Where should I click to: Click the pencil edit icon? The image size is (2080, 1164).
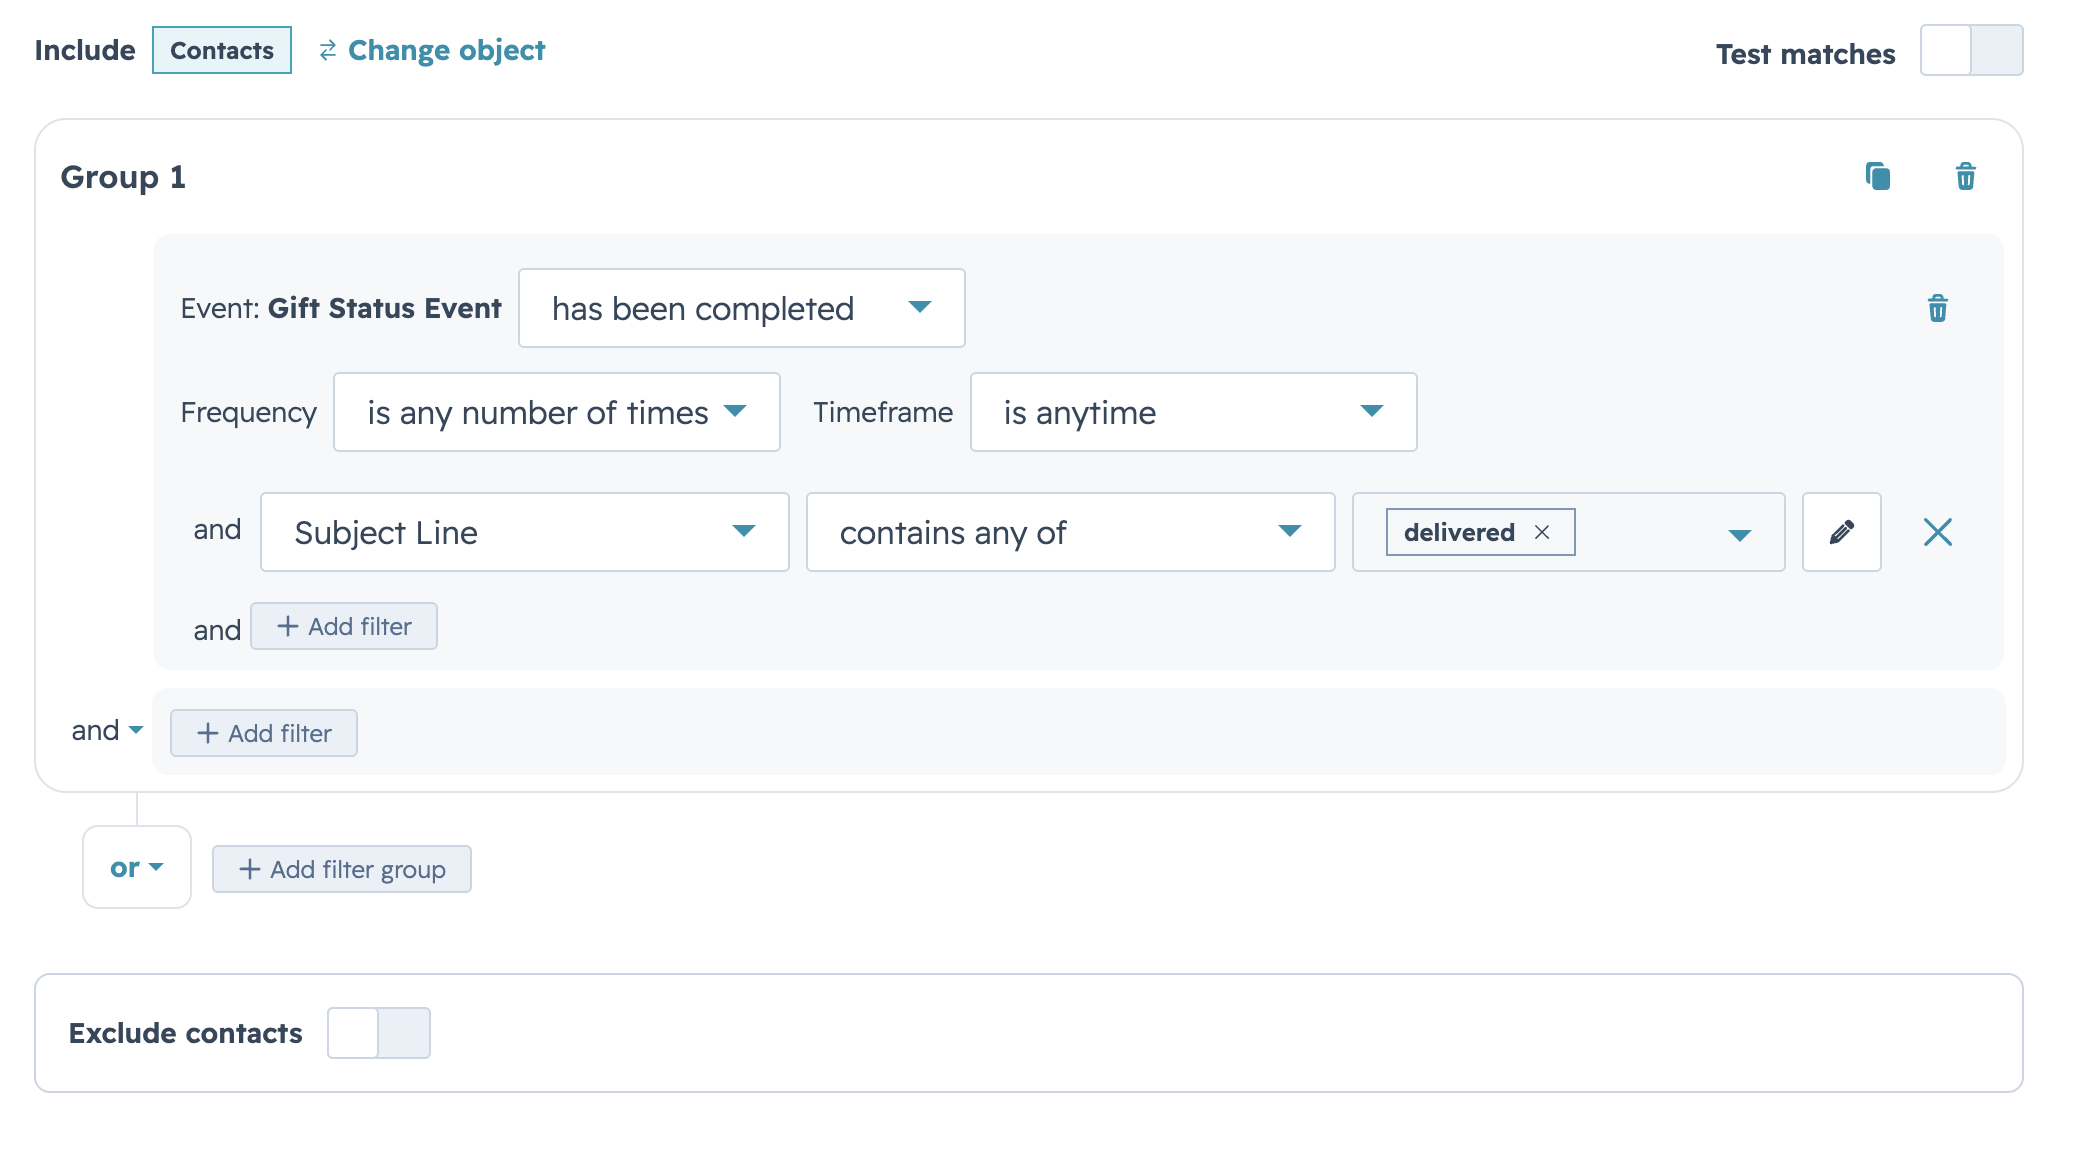(x=1842, y=532)
